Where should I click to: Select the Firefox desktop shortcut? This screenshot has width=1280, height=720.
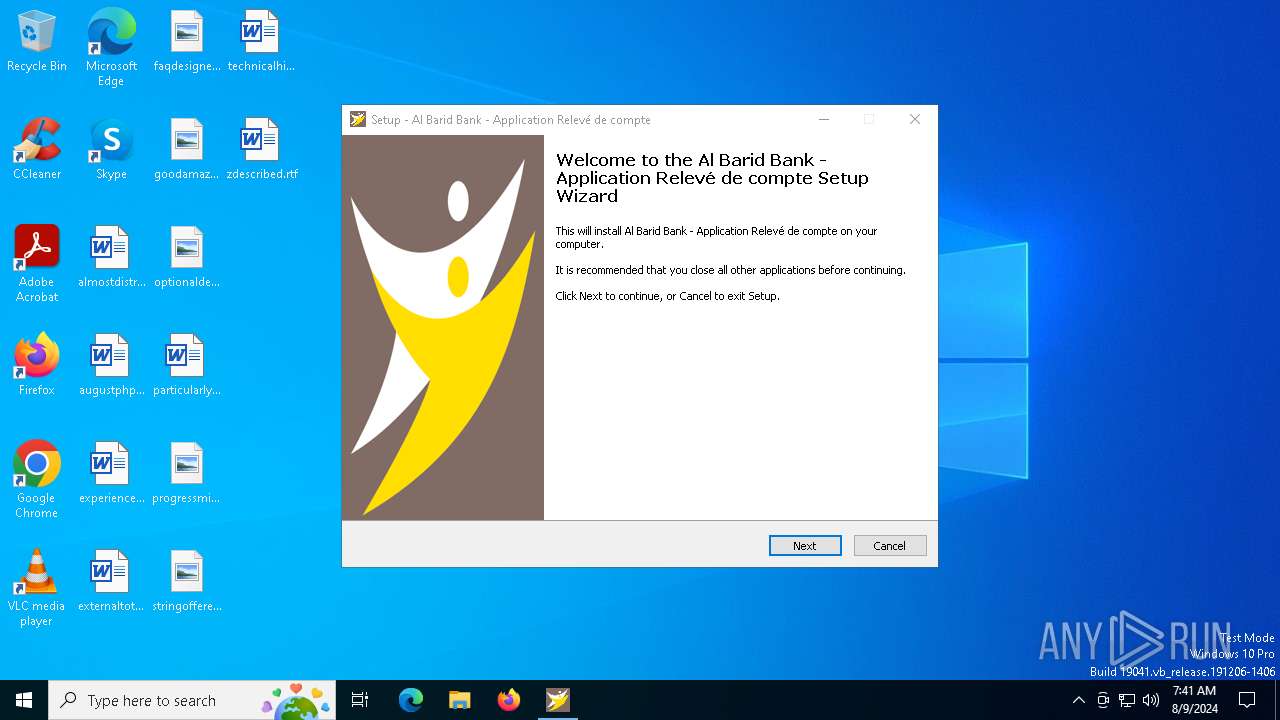coord(37,365)
